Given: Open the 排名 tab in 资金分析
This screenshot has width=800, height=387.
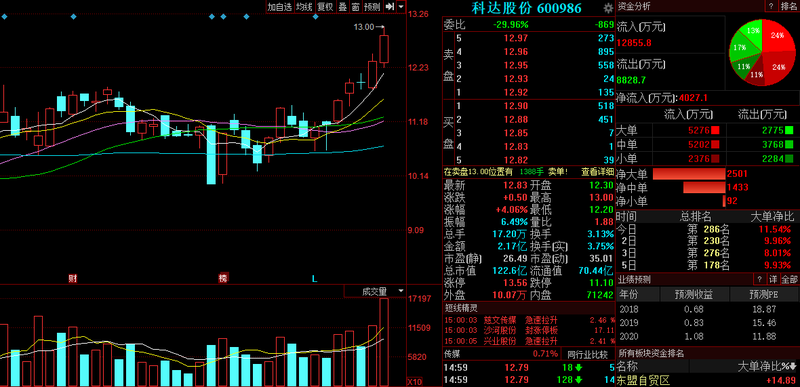Looking at the screenshot, I should (x=789, y=6).
